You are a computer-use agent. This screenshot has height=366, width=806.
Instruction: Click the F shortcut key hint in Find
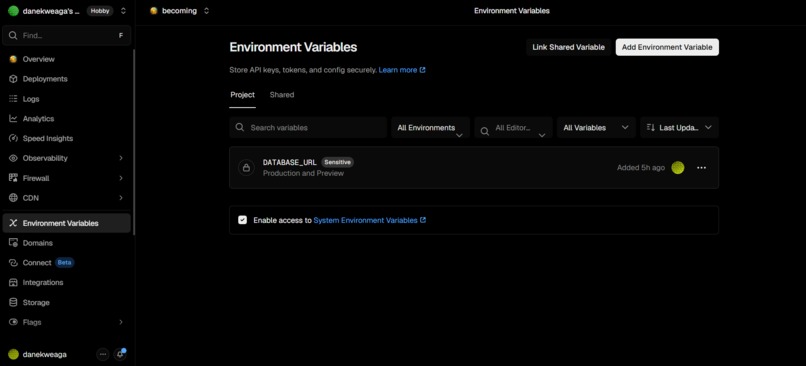pyautogui.click(x=121, y=35)
